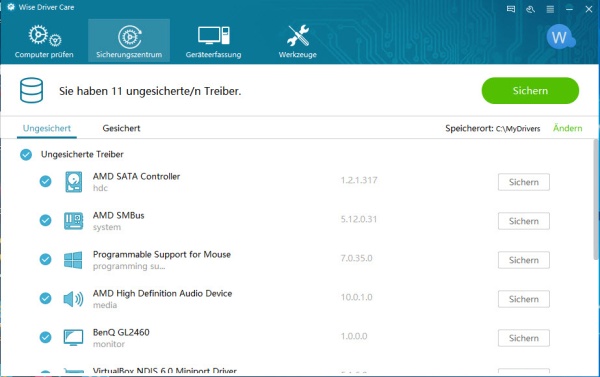600x377 pixels.
Task: Select the BenQ GL2460 driver name
Action: pos(121,332)
